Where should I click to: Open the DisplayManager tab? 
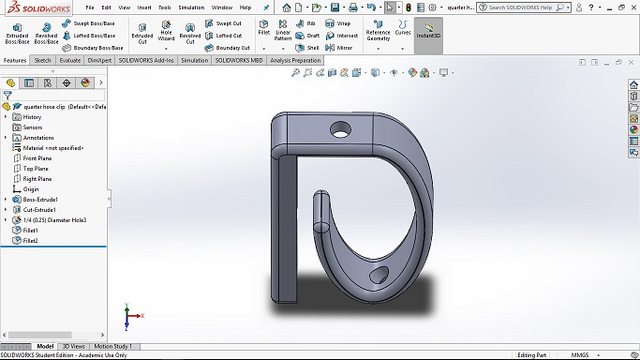point(85,83)
